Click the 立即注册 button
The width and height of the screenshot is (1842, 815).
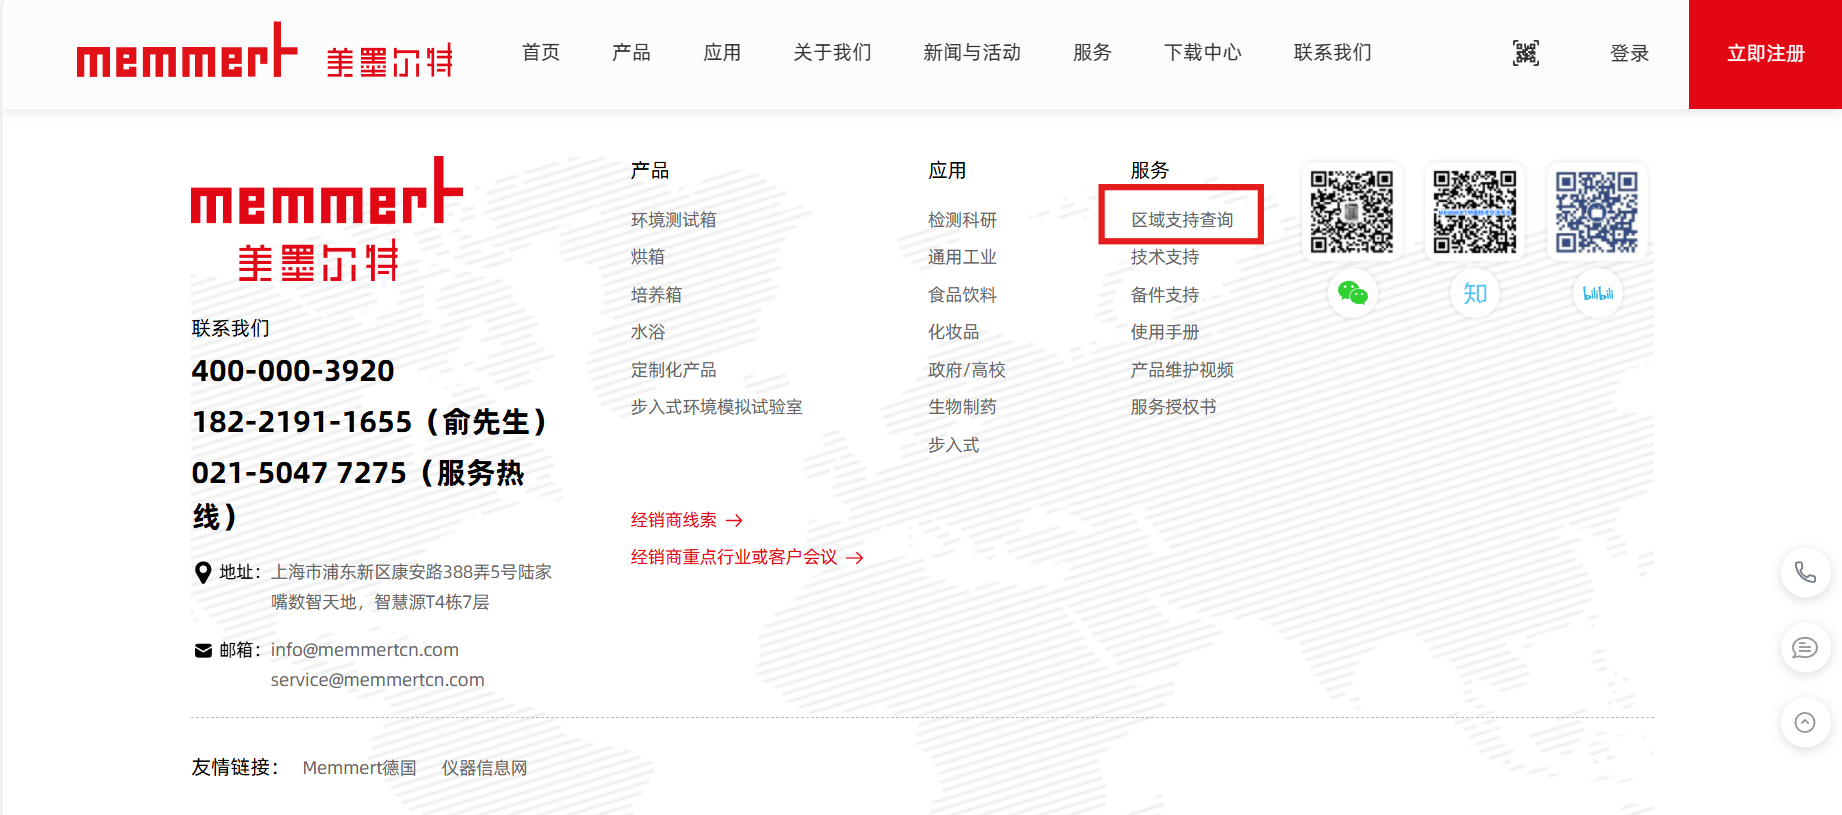pos(1765,54)
